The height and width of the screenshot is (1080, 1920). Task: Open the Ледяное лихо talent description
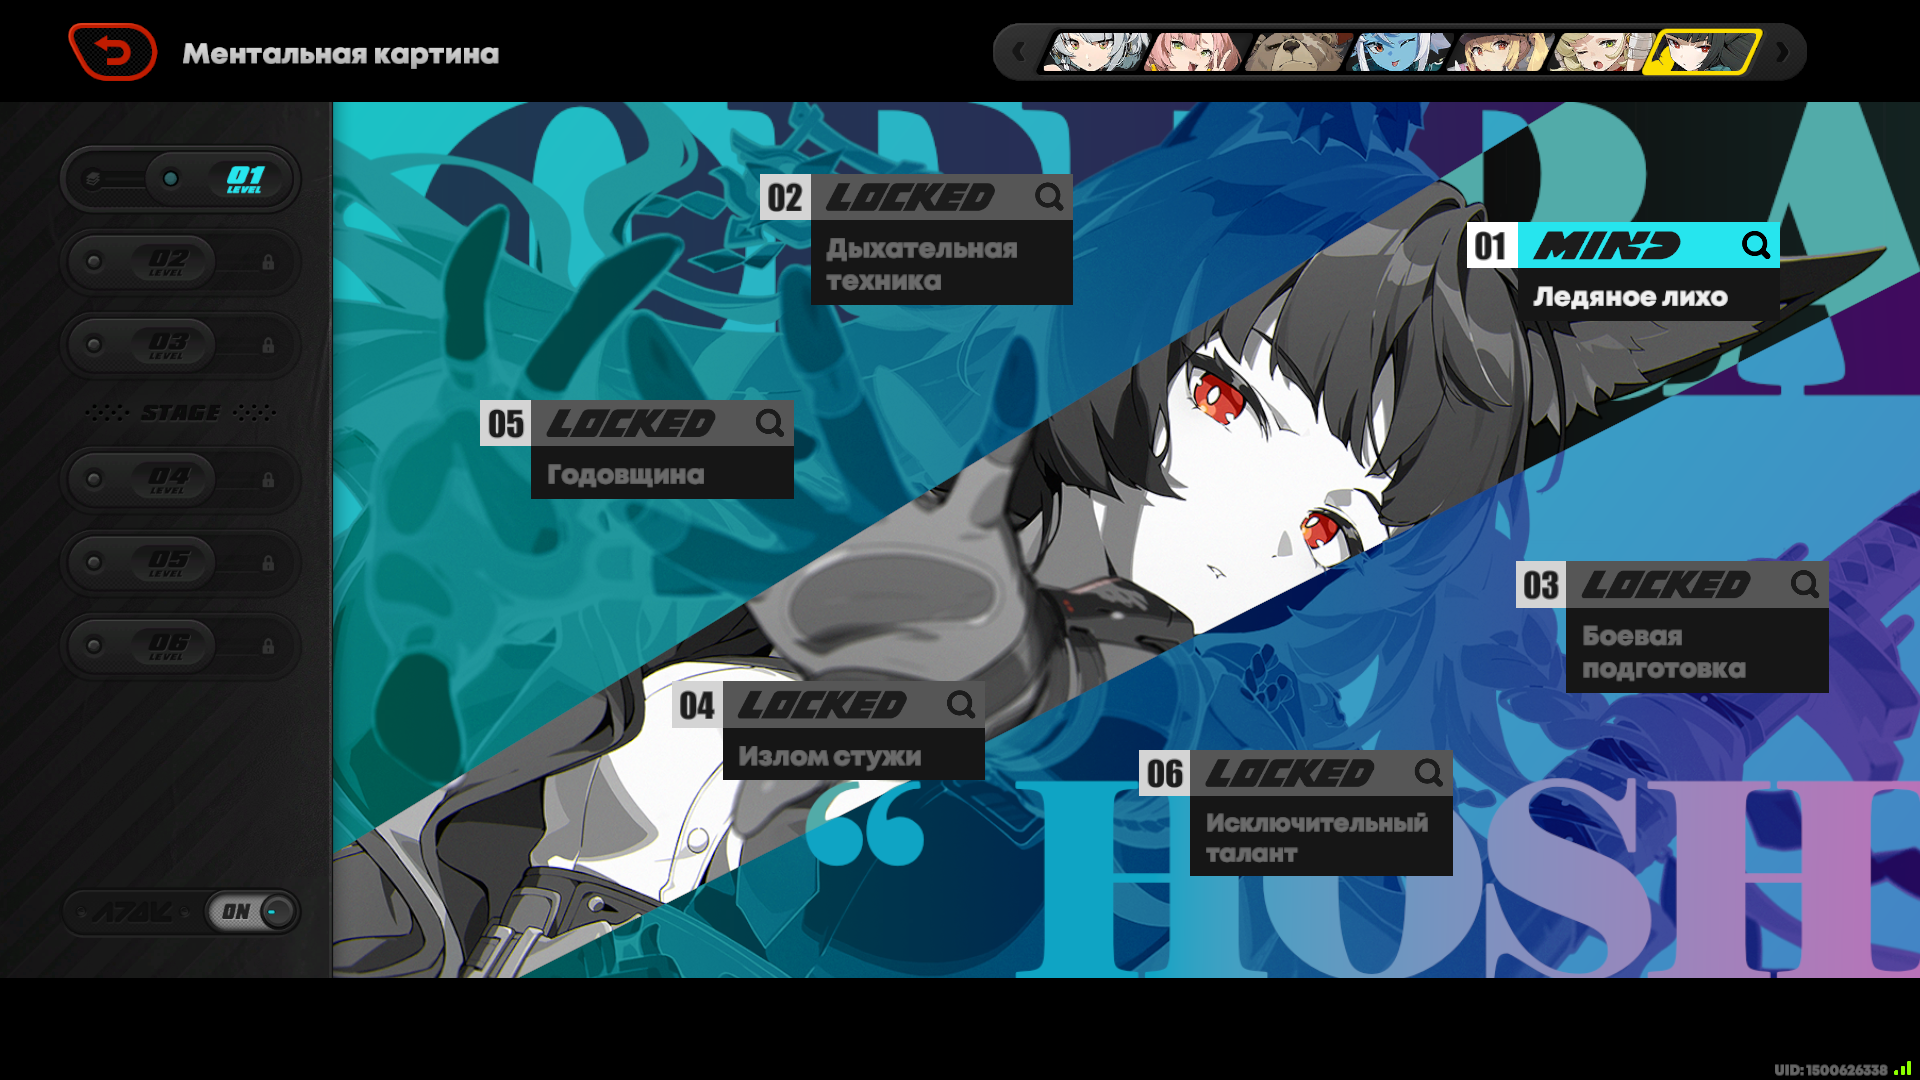[x=1648, y=295]
